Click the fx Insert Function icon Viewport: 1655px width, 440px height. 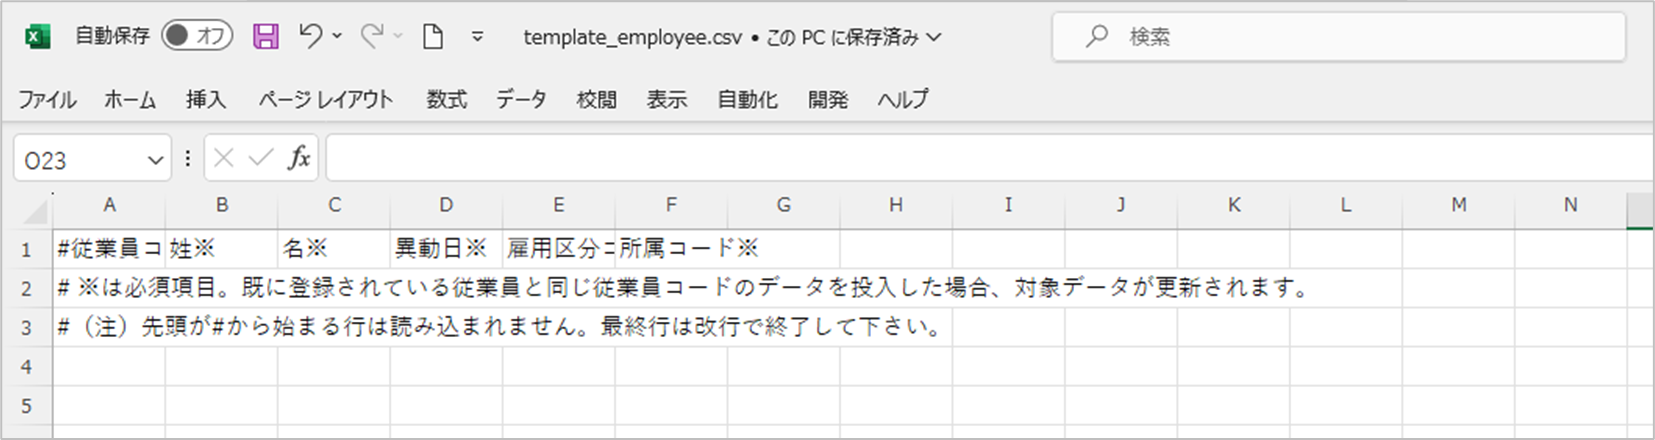[298, 158]
